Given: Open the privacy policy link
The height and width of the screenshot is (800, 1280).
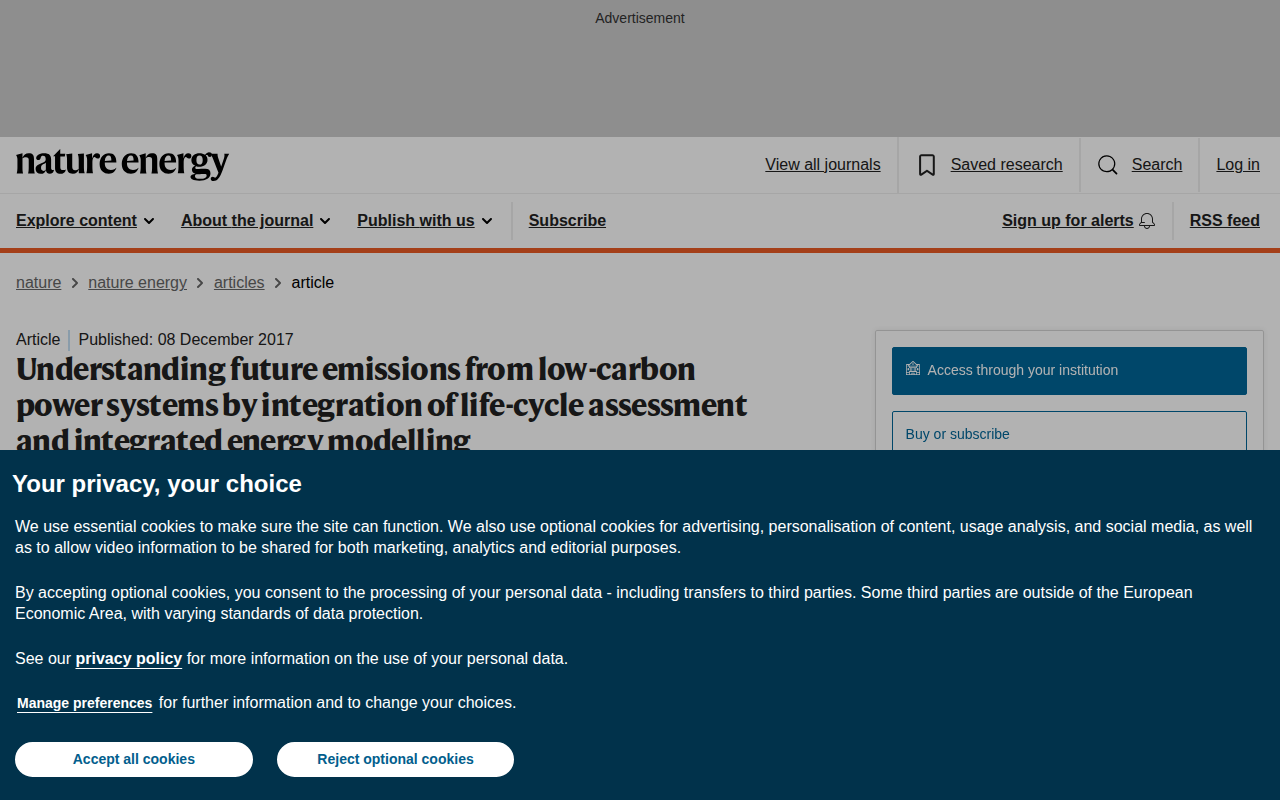Looking at the screenshot, I should click(129, 658).
